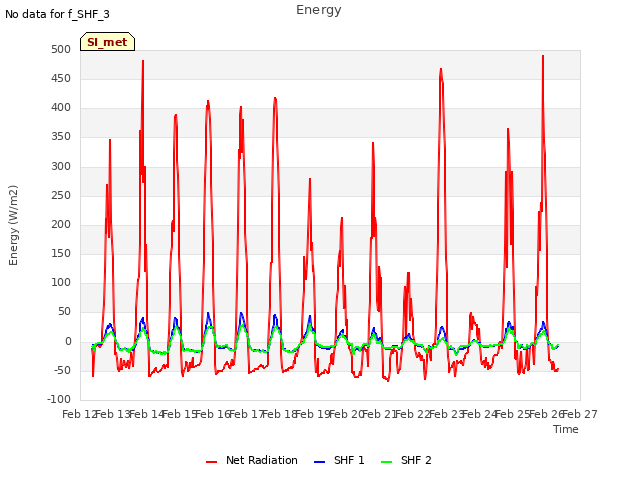640x480 pixels.
Task: Click the Net Radiation peak near Feb 14
Action: point(143,61)
